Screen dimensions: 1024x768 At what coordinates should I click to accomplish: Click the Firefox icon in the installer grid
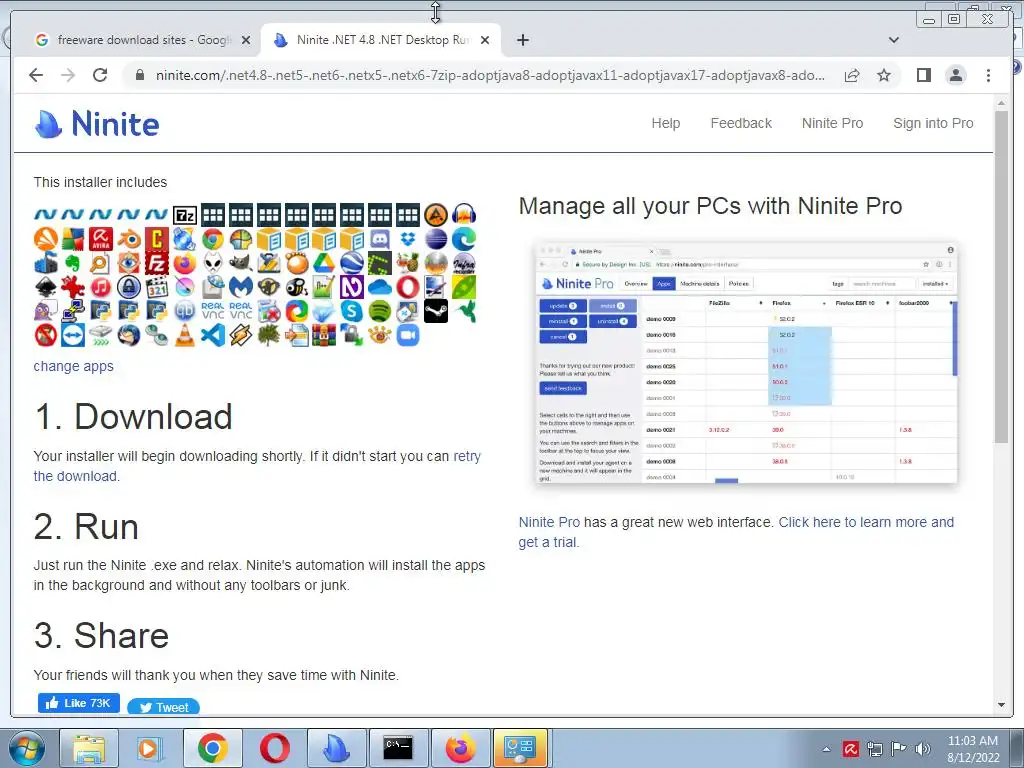click(x=185, y=263)
